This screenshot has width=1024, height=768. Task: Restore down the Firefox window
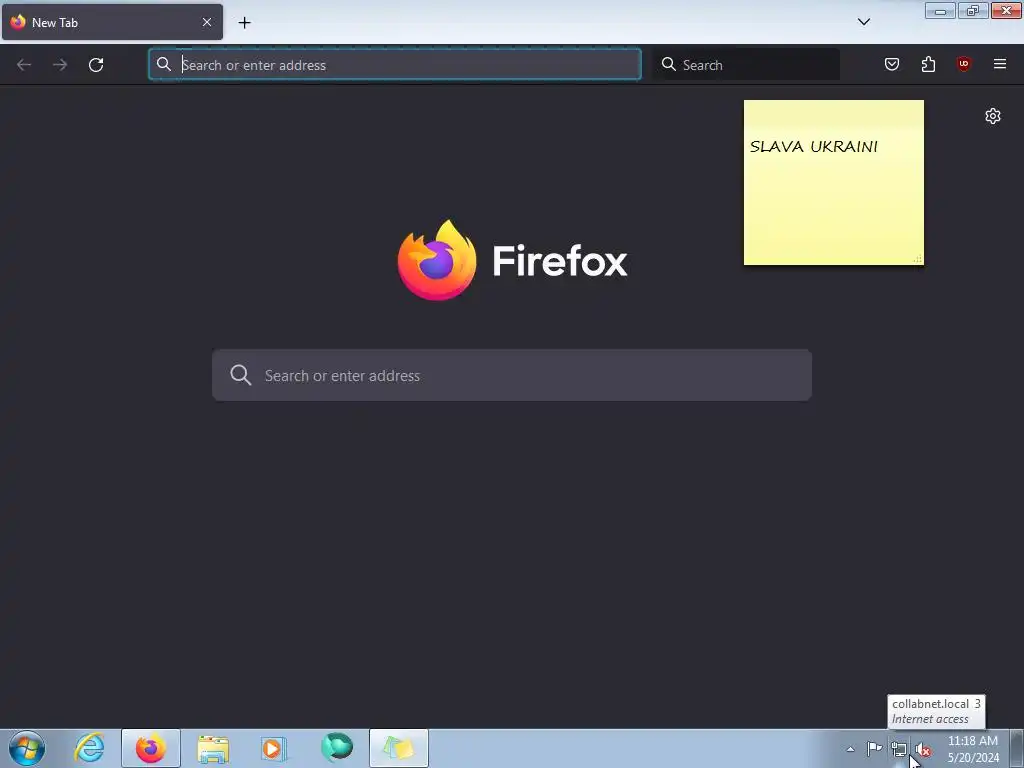[x=973, y=11]
